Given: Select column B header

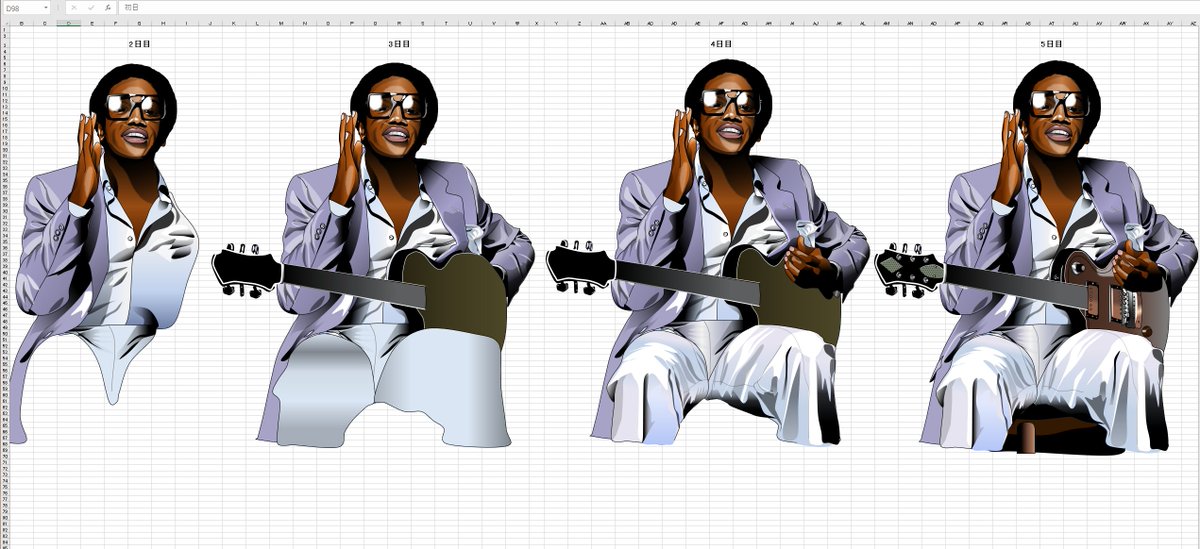Looking at the screenshot, I should pos(21,24).
